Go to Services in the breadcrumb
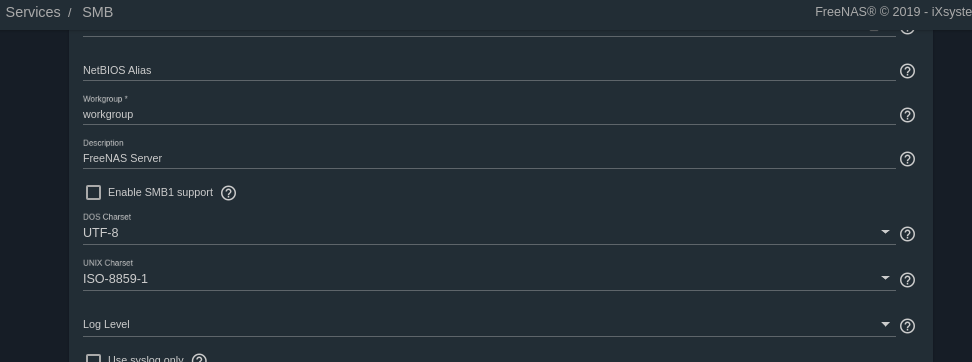Image resolution: width=972 pixels, height=362 pixels. [x=33, y=12]
